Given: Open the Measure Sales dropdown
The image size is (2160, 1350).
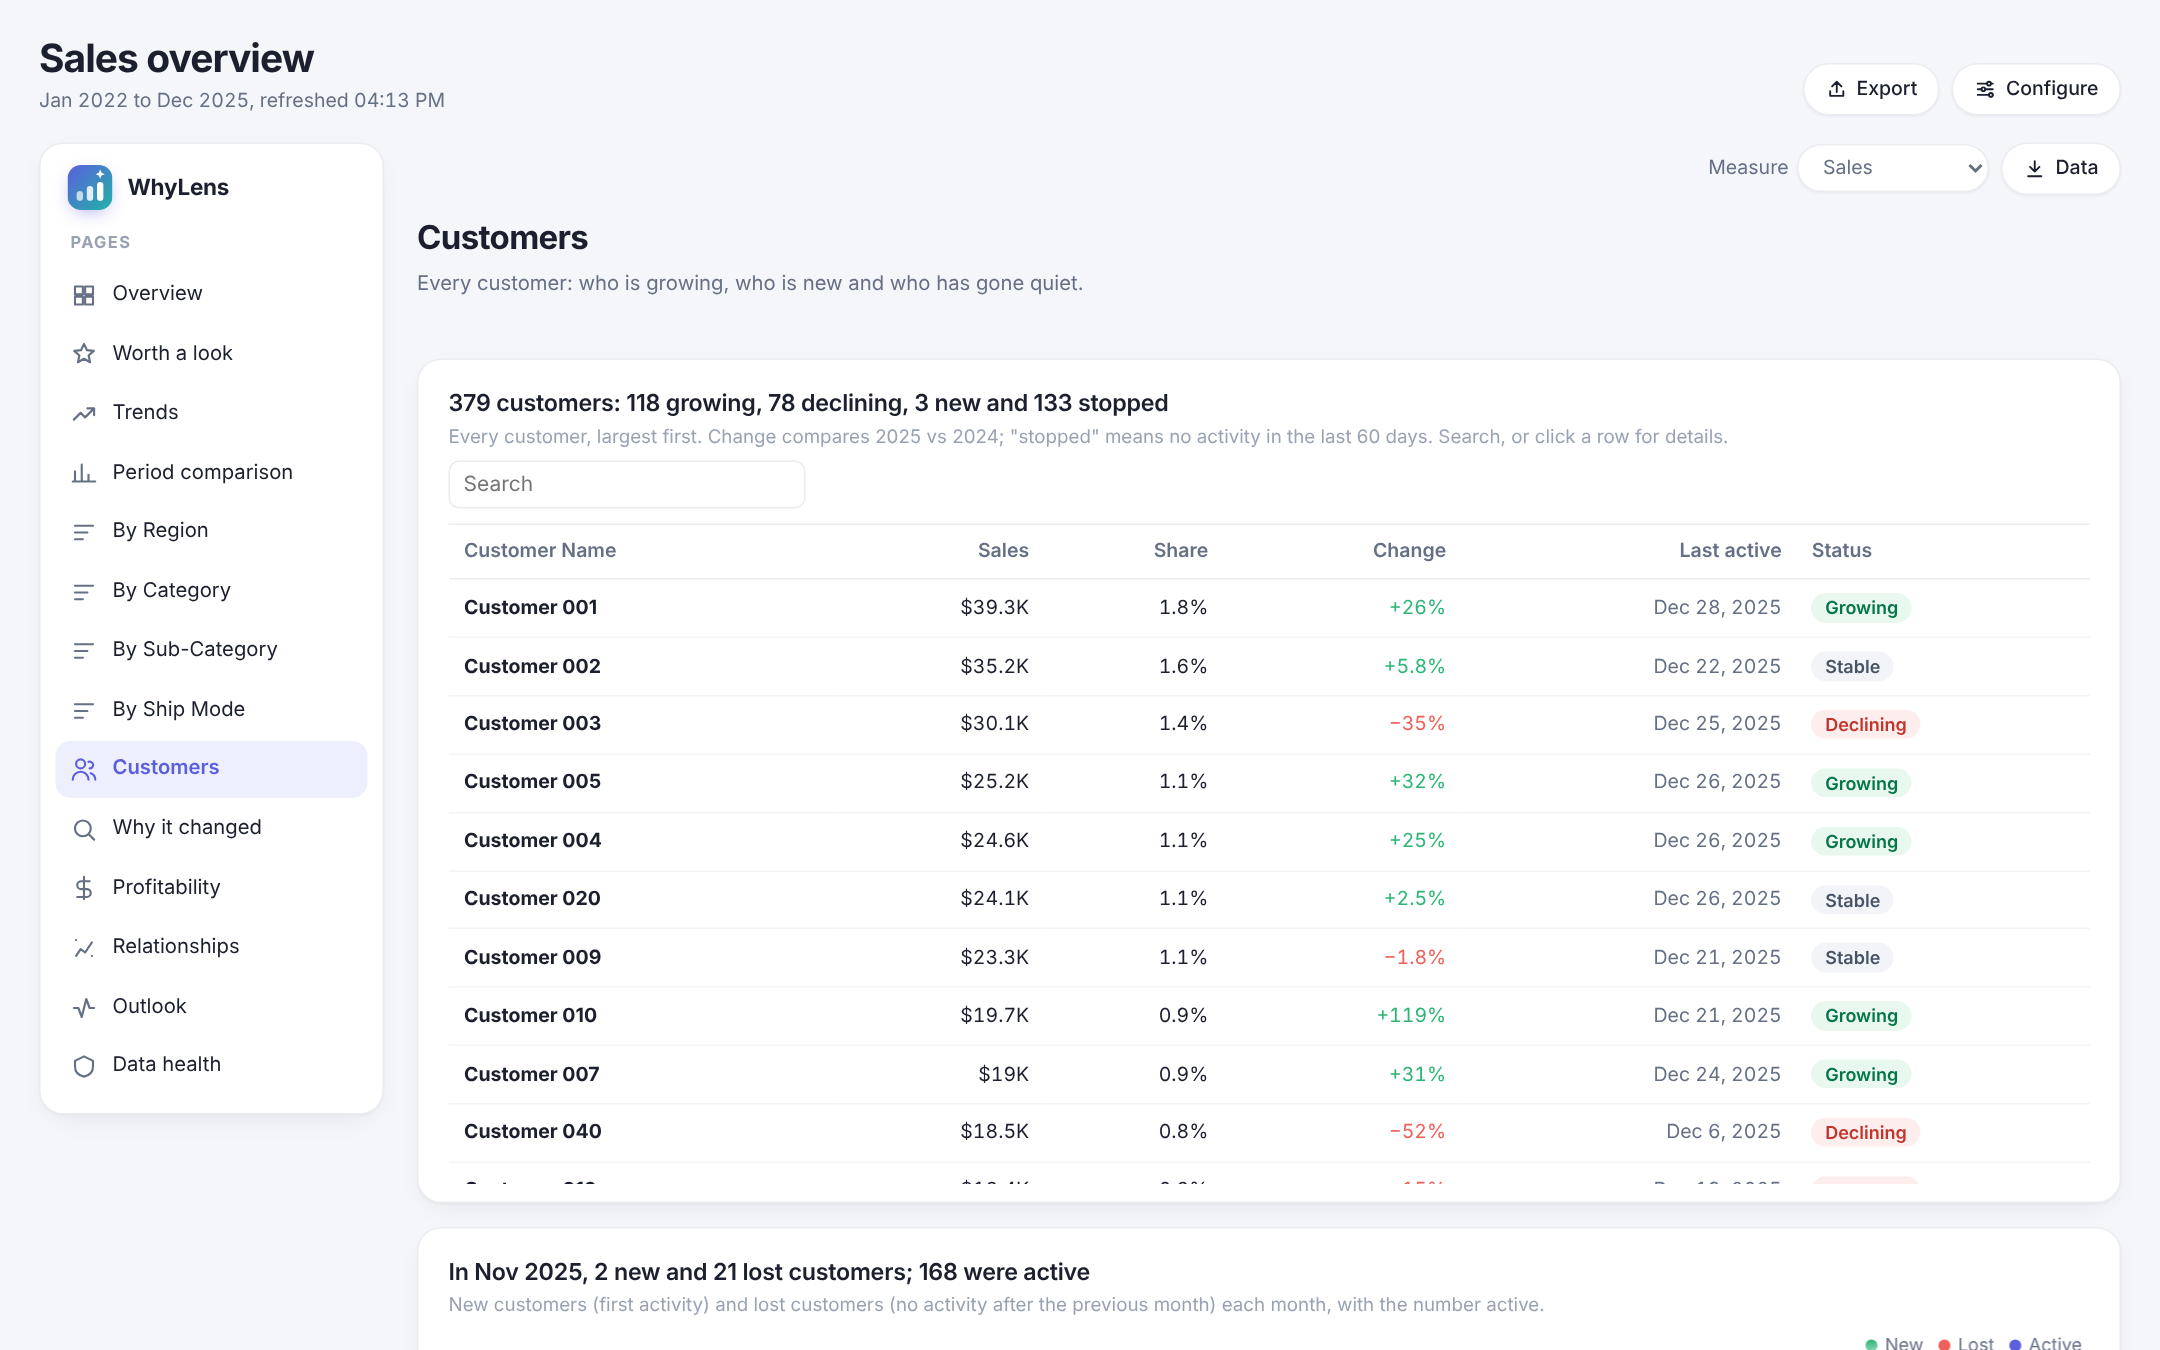Looking at the screenshot, I should coord(1893,168).
